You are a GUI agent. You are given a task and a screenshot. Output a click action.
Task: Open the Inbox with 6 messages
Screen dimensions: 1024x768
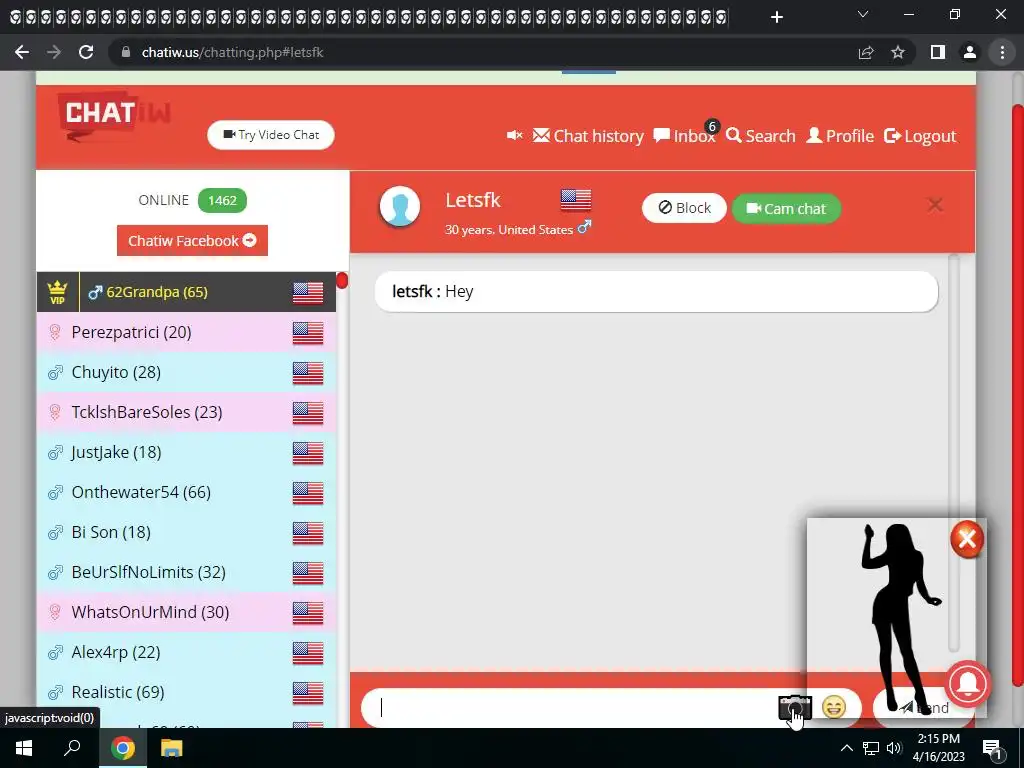click(x=684, y=136)
